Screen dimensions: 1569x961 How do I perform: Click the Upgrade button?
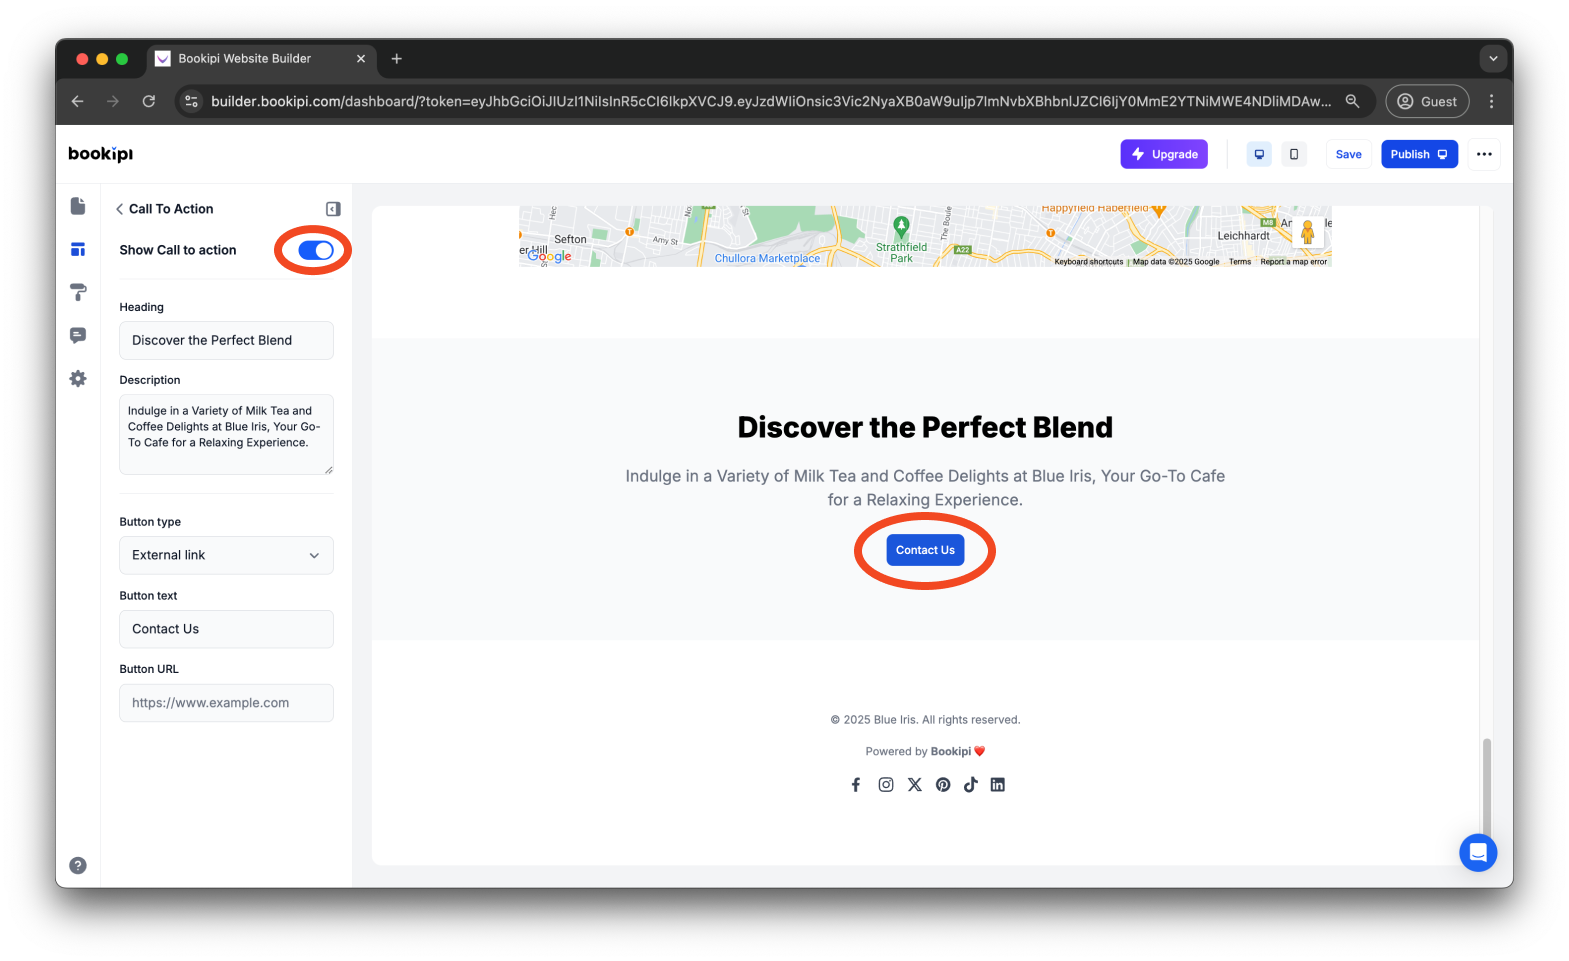1164,154
